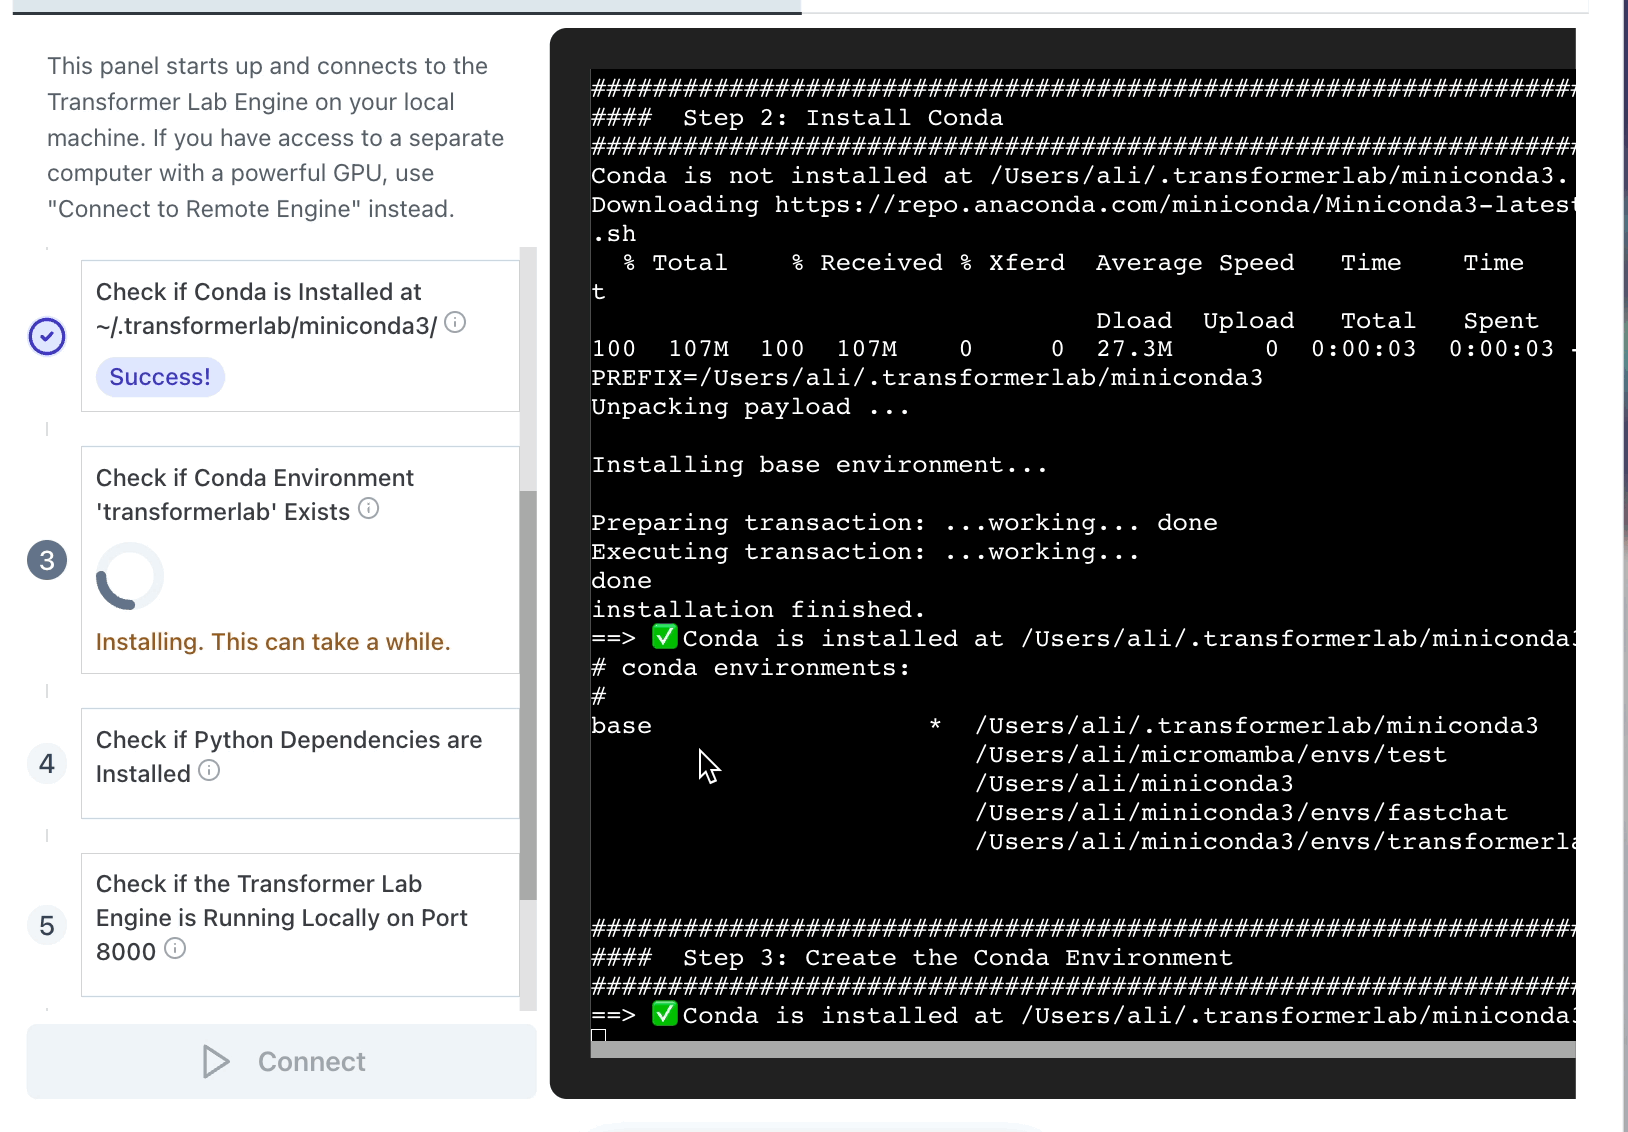The image size is (1628, 1132).
Task: Click the info icon for Python Dependencies check
Action: pyautogui.click(x=209, y=771)
